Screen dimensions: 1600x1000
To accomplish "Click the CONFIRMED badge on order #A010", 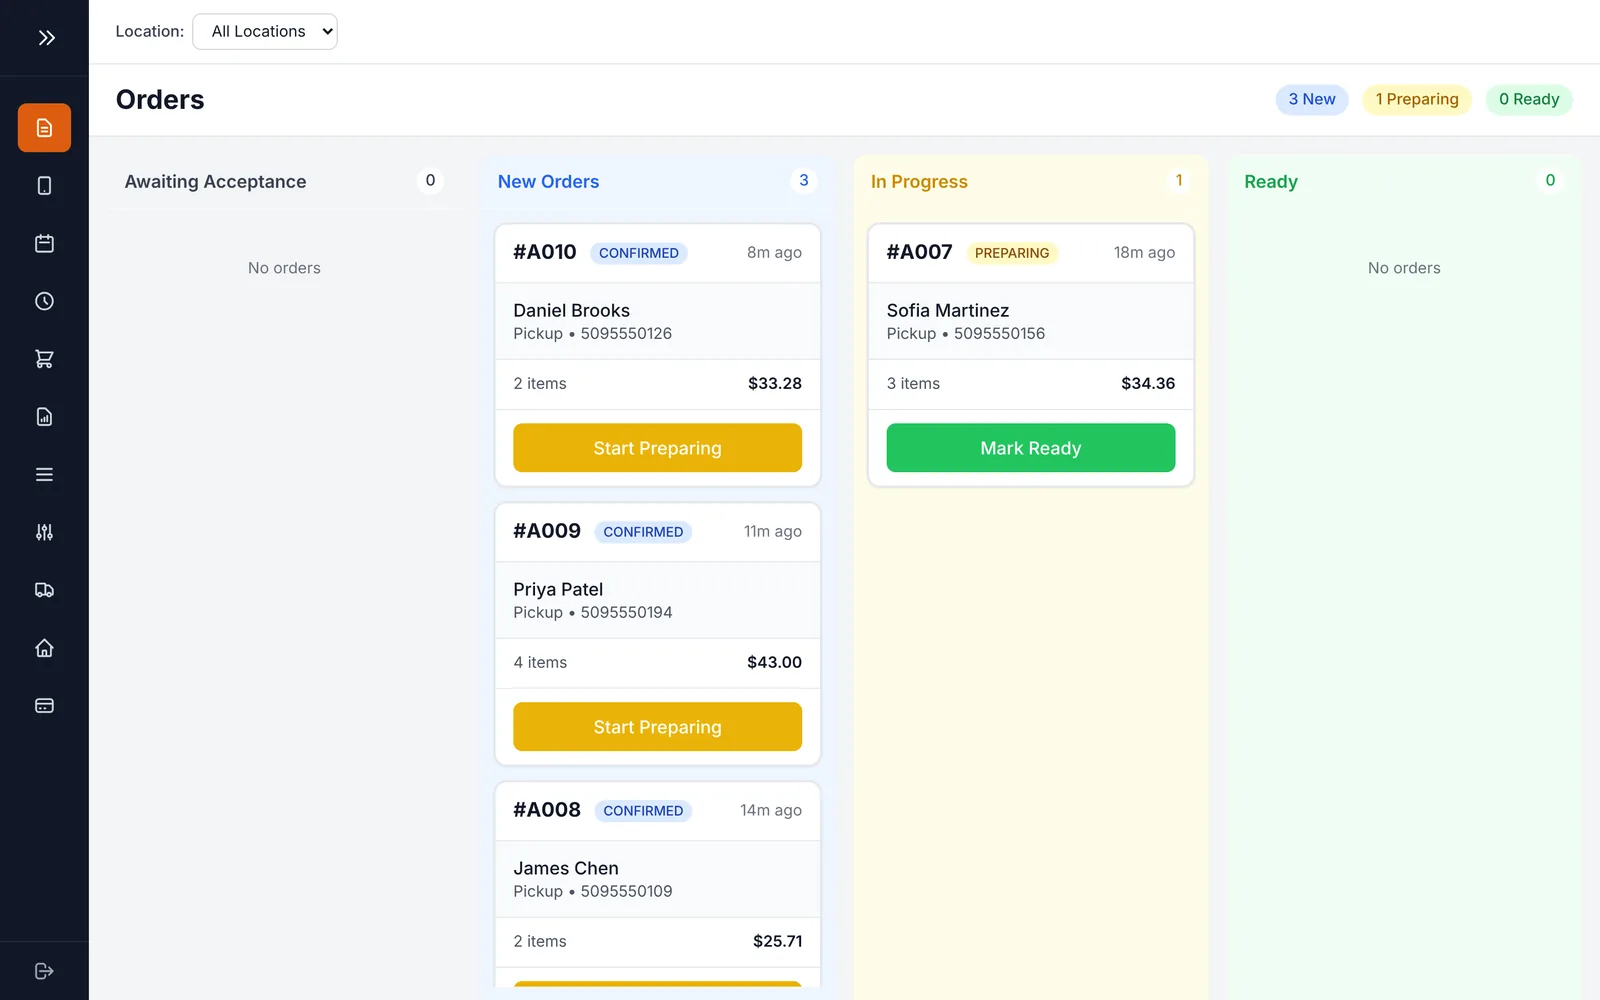I will tap(639, 253).
